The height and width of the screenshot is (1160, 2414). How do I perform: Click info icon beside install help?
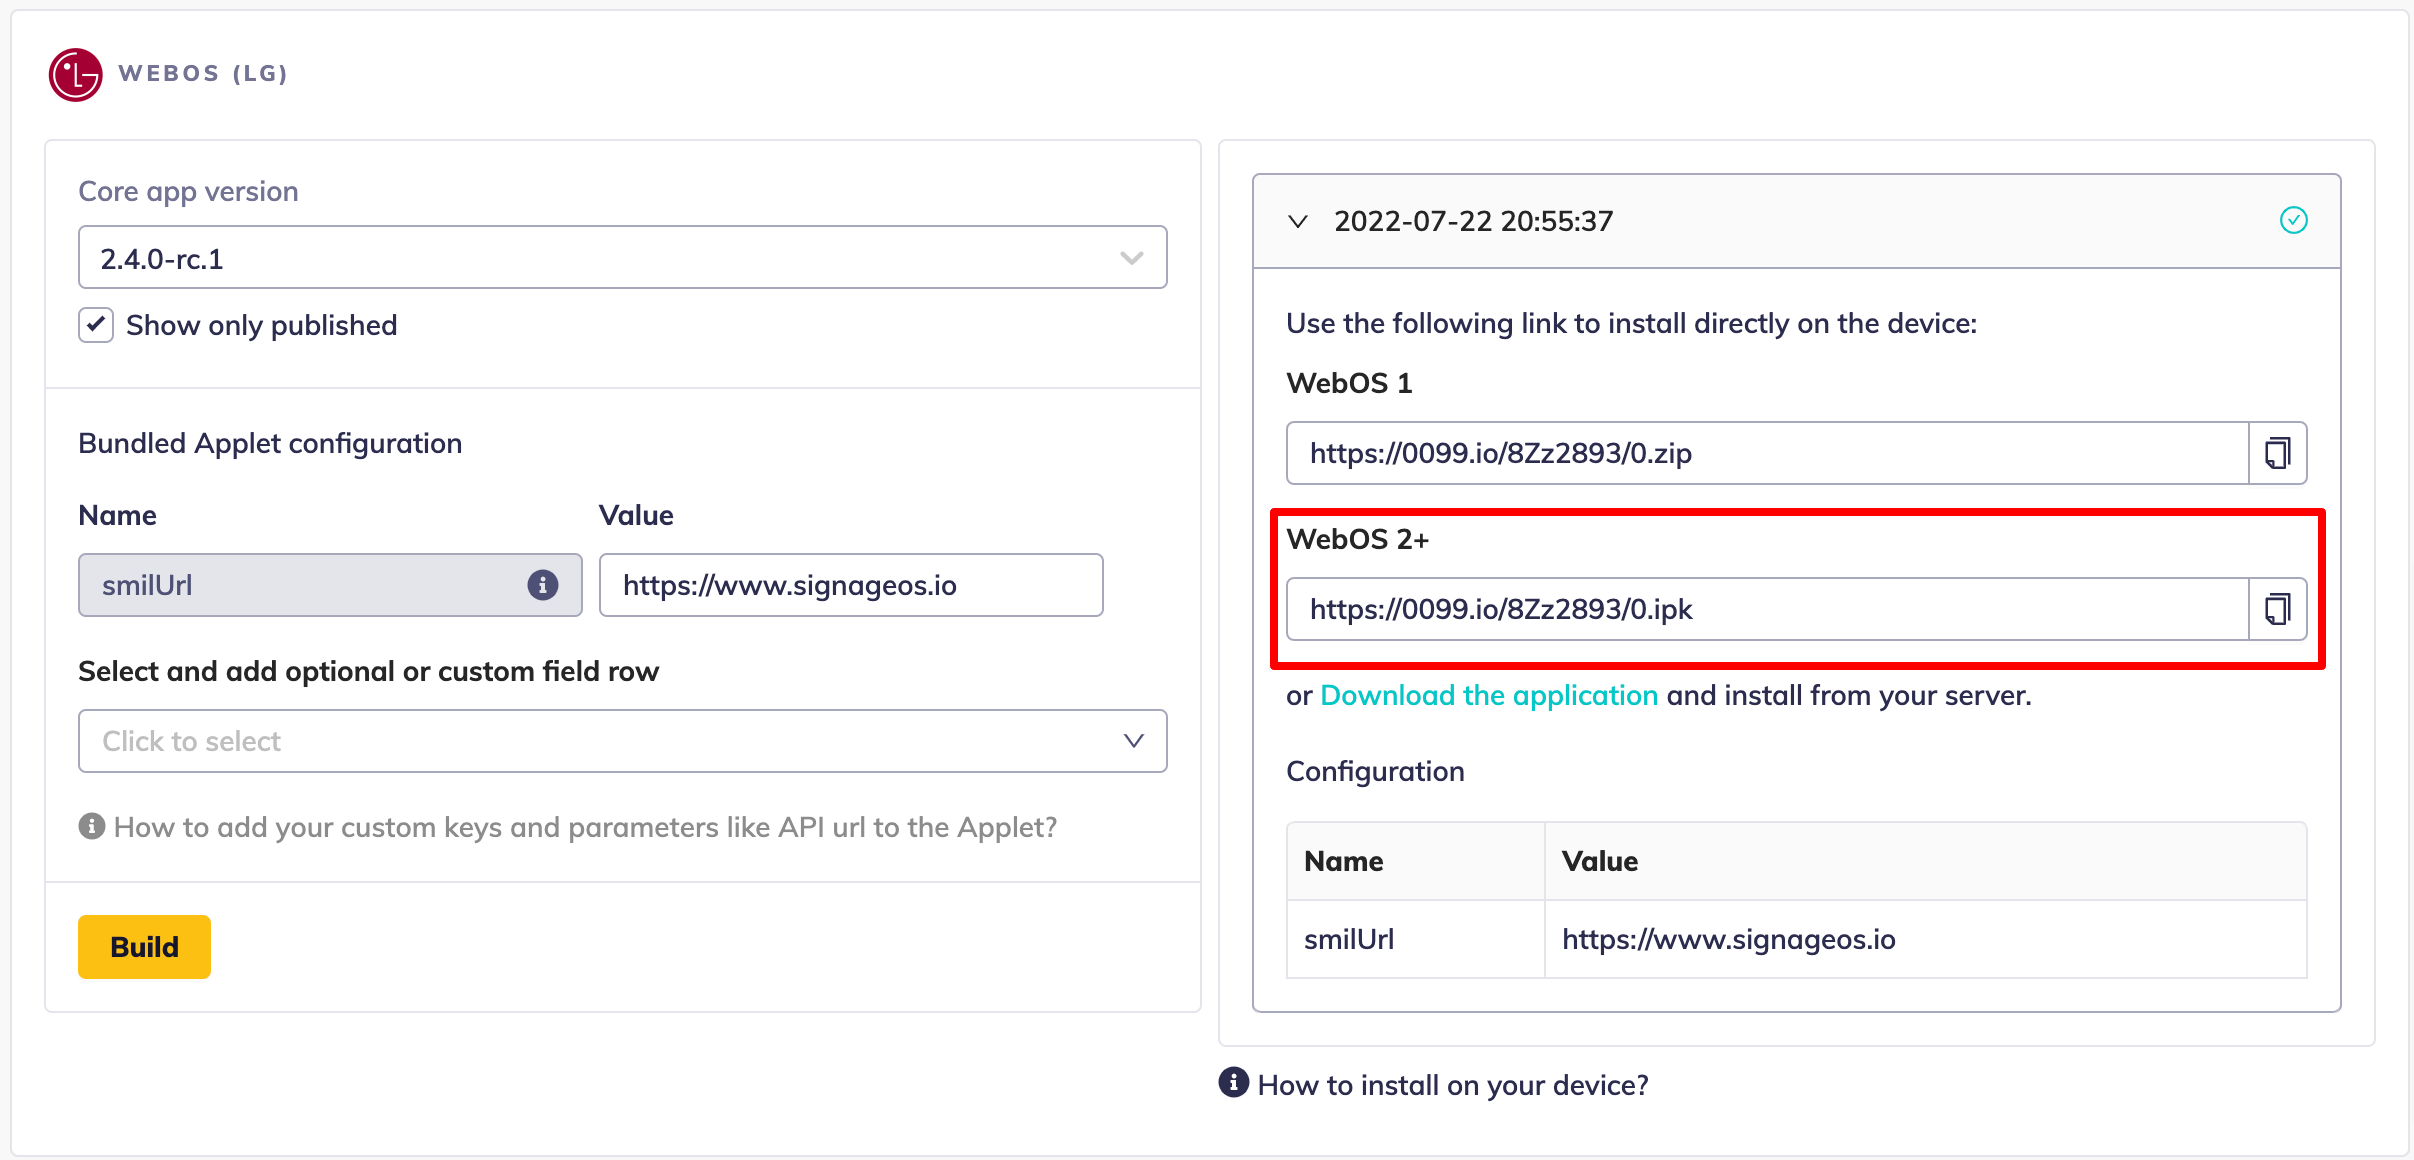click(1233, 1083)
